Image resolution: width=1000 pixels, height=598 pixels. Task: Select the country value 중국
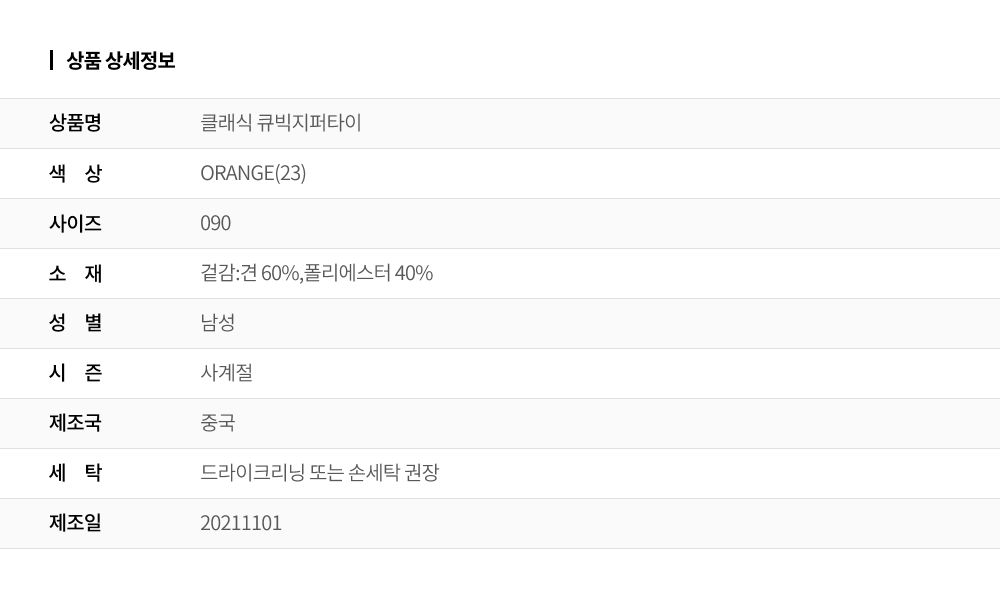tap(218, 423)
